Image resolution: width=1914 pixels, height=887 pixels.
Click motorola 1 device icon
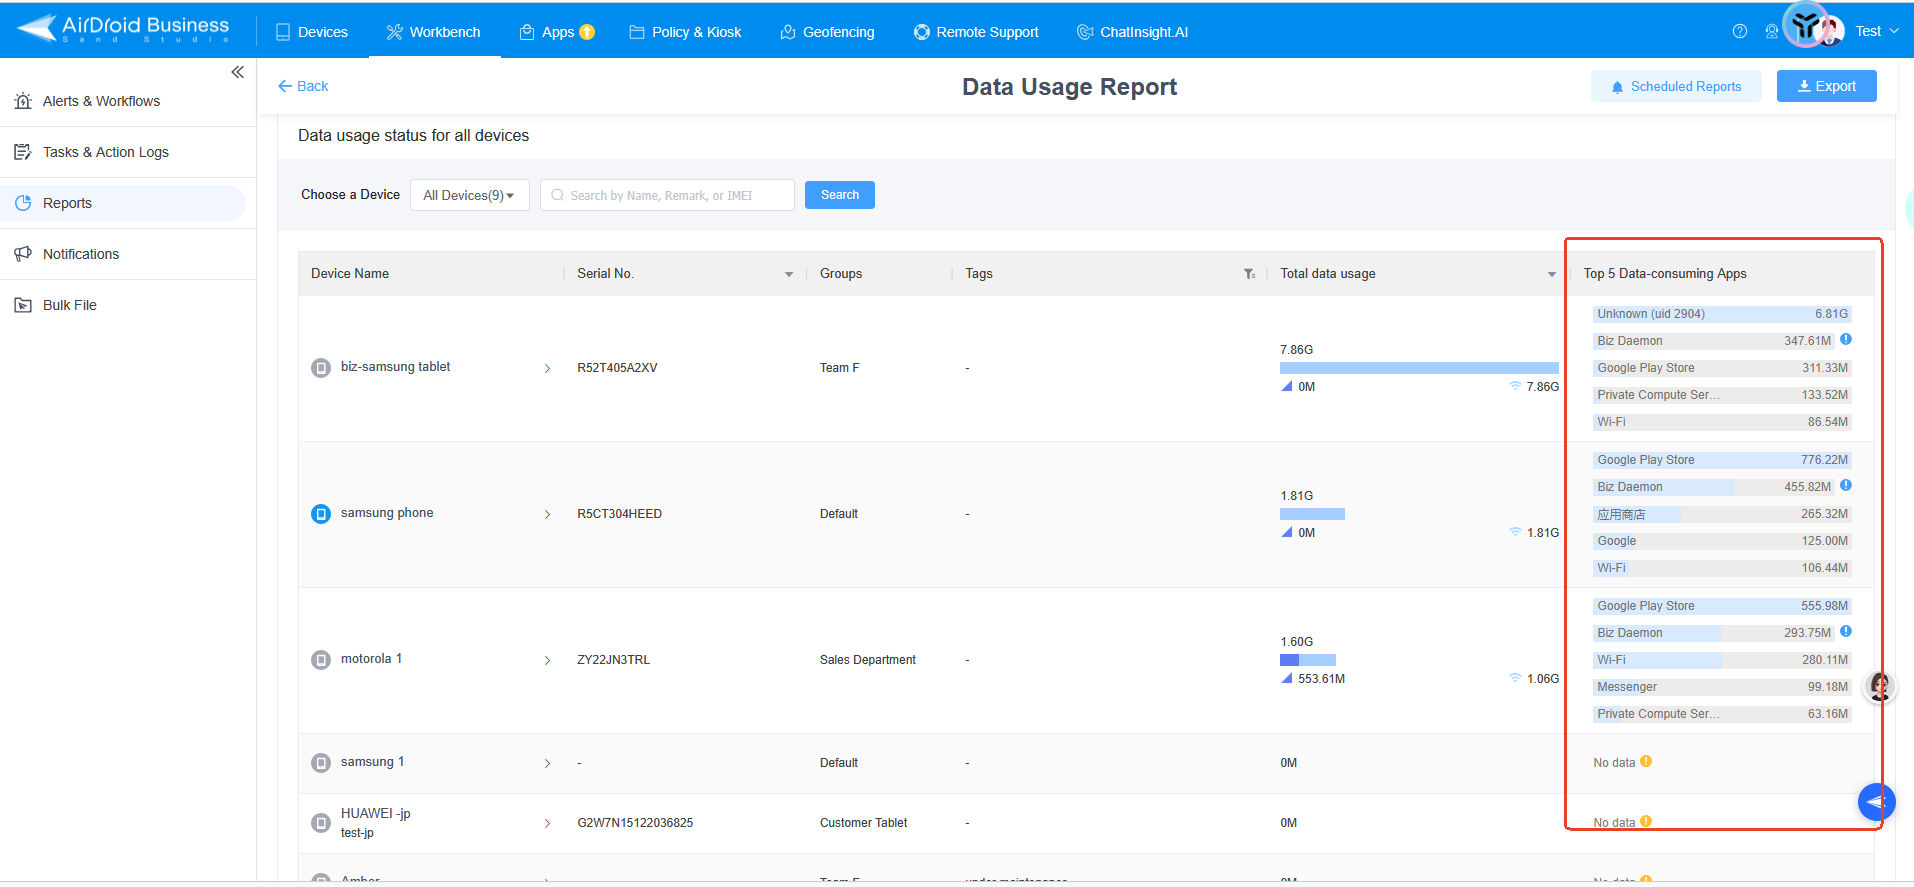pos(321,660)
